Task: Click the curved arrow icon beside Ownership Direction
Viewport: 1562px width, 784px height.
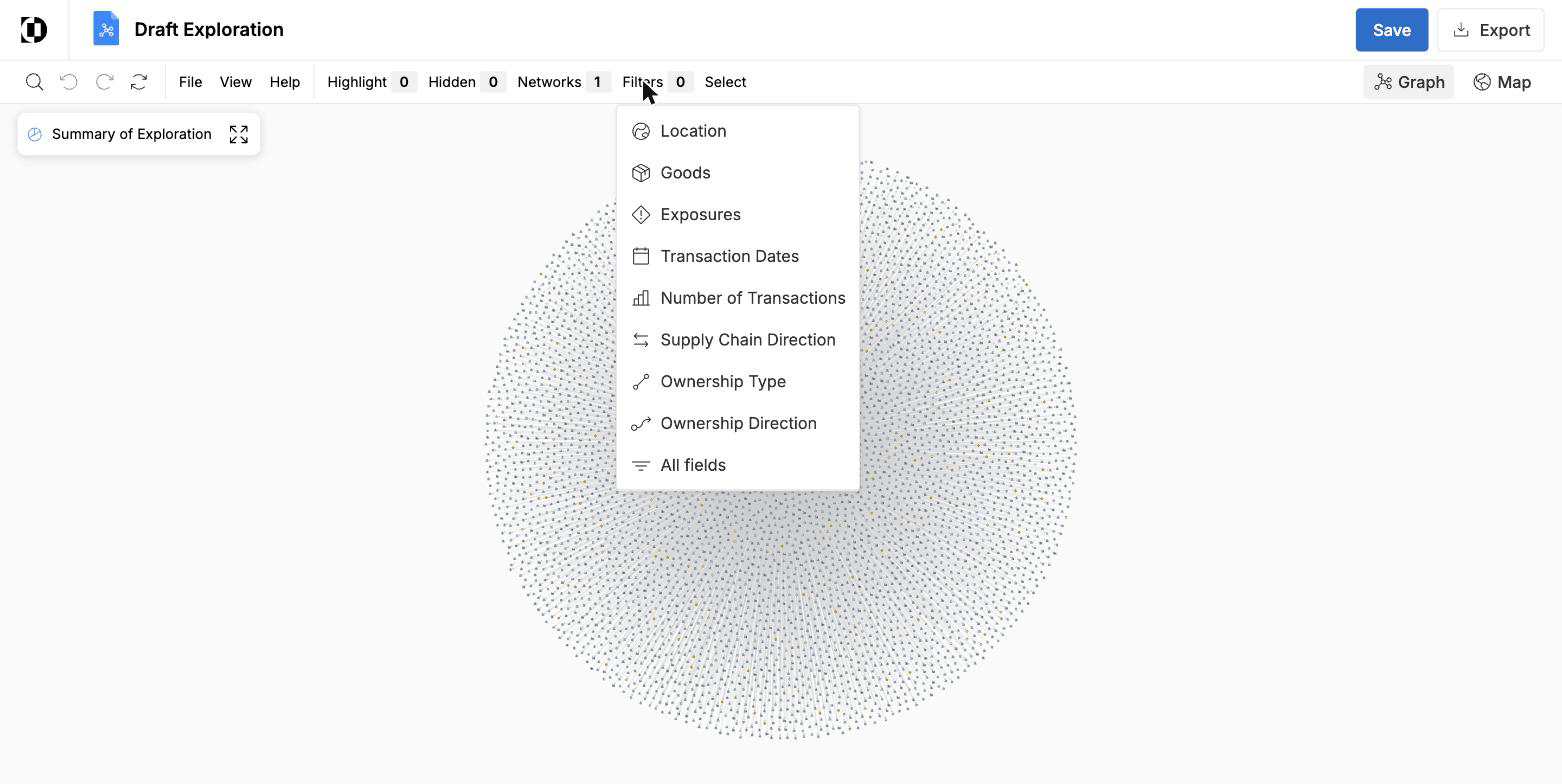Action: tap(641, 424)
